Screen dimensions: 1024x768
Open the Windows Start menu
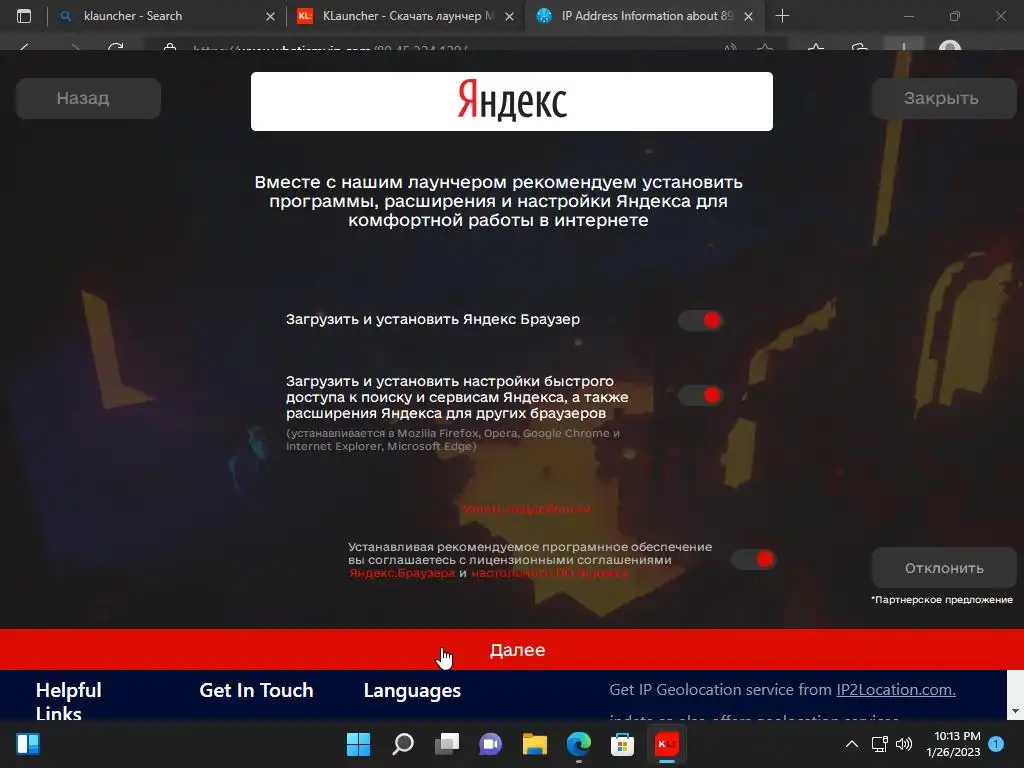359,744
